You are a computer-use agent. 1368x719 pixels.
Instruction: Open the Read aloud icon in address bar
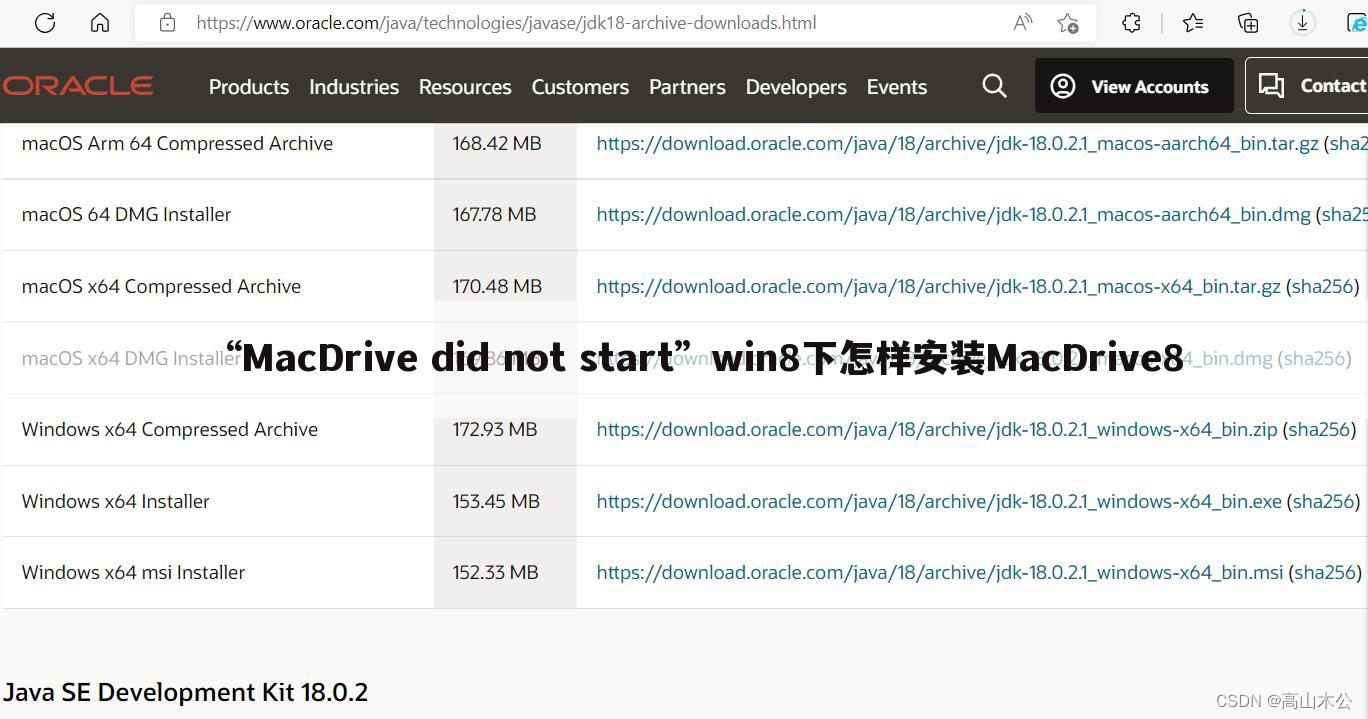click(1022, 22)
